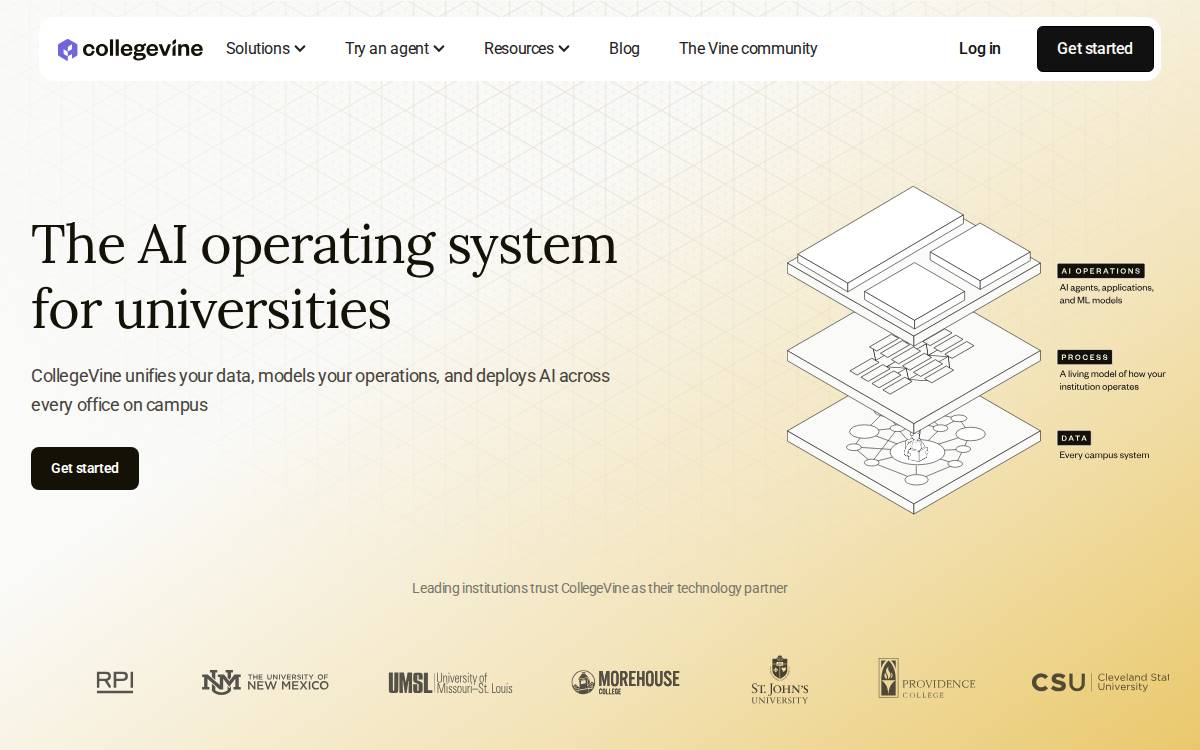Screen dimensions: 1200x750
Task: Click the University of New Mexico logo
Action: click(265, 682)
